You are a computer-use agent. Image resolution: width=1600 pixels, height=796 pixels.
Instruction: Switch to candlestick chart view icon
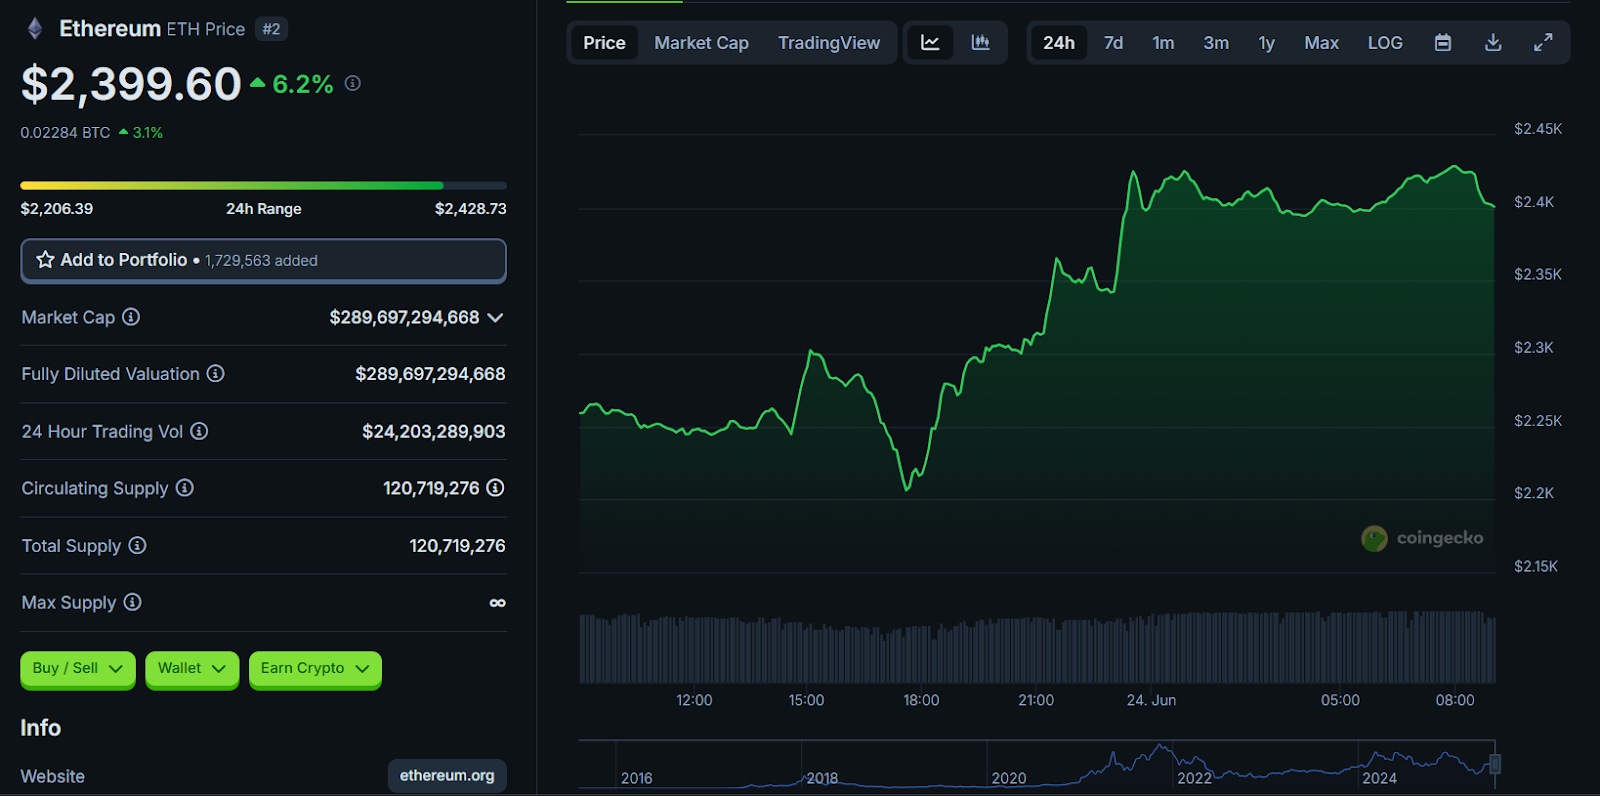pyautogui.click(x=981, y=43)
